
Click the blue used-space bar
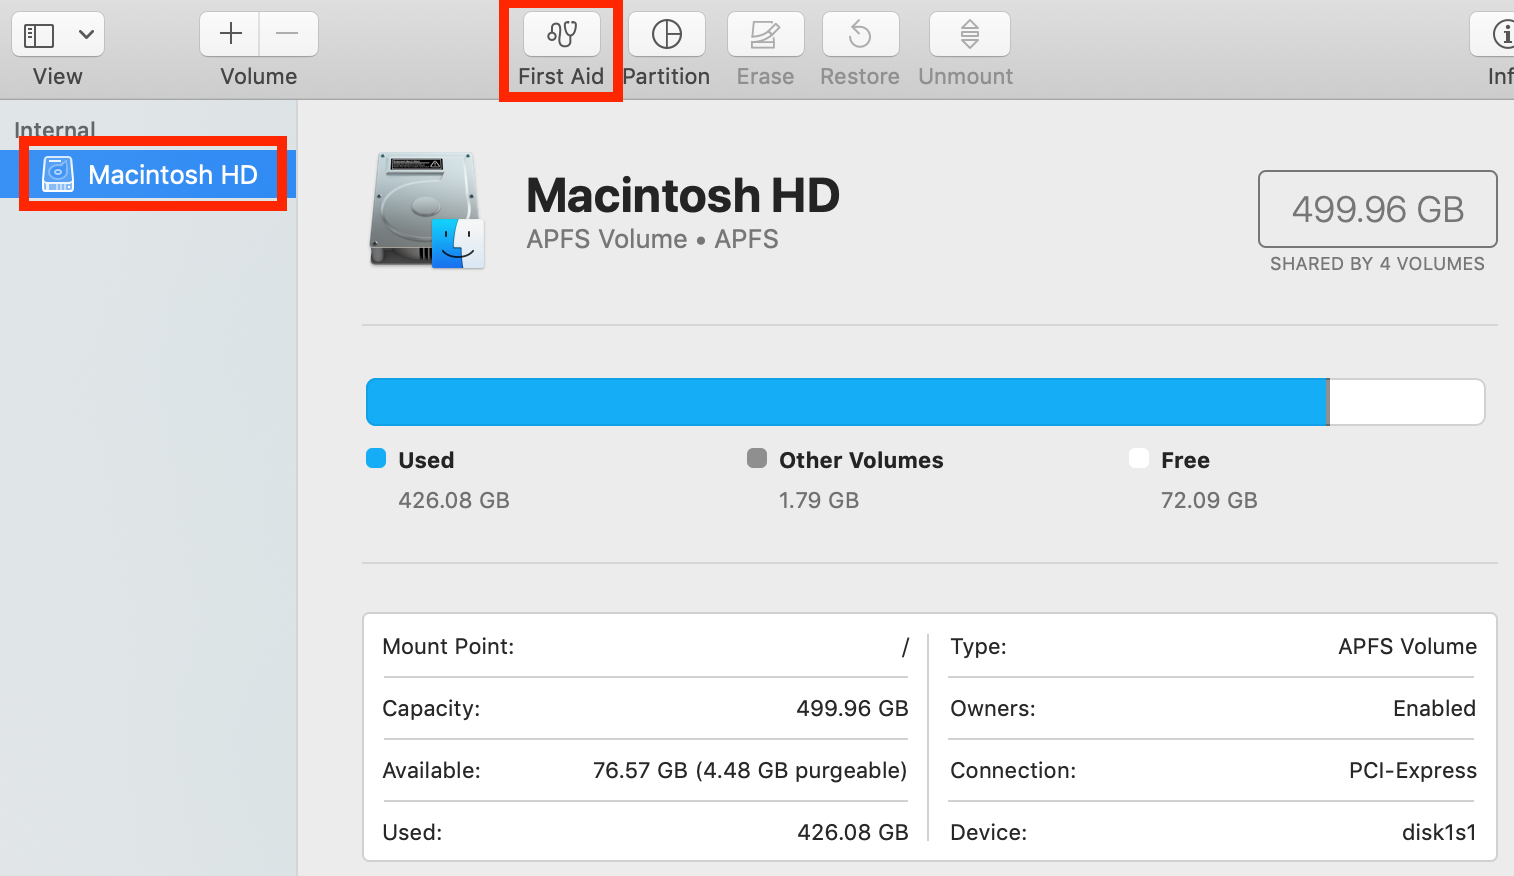(x=847, y=402)
